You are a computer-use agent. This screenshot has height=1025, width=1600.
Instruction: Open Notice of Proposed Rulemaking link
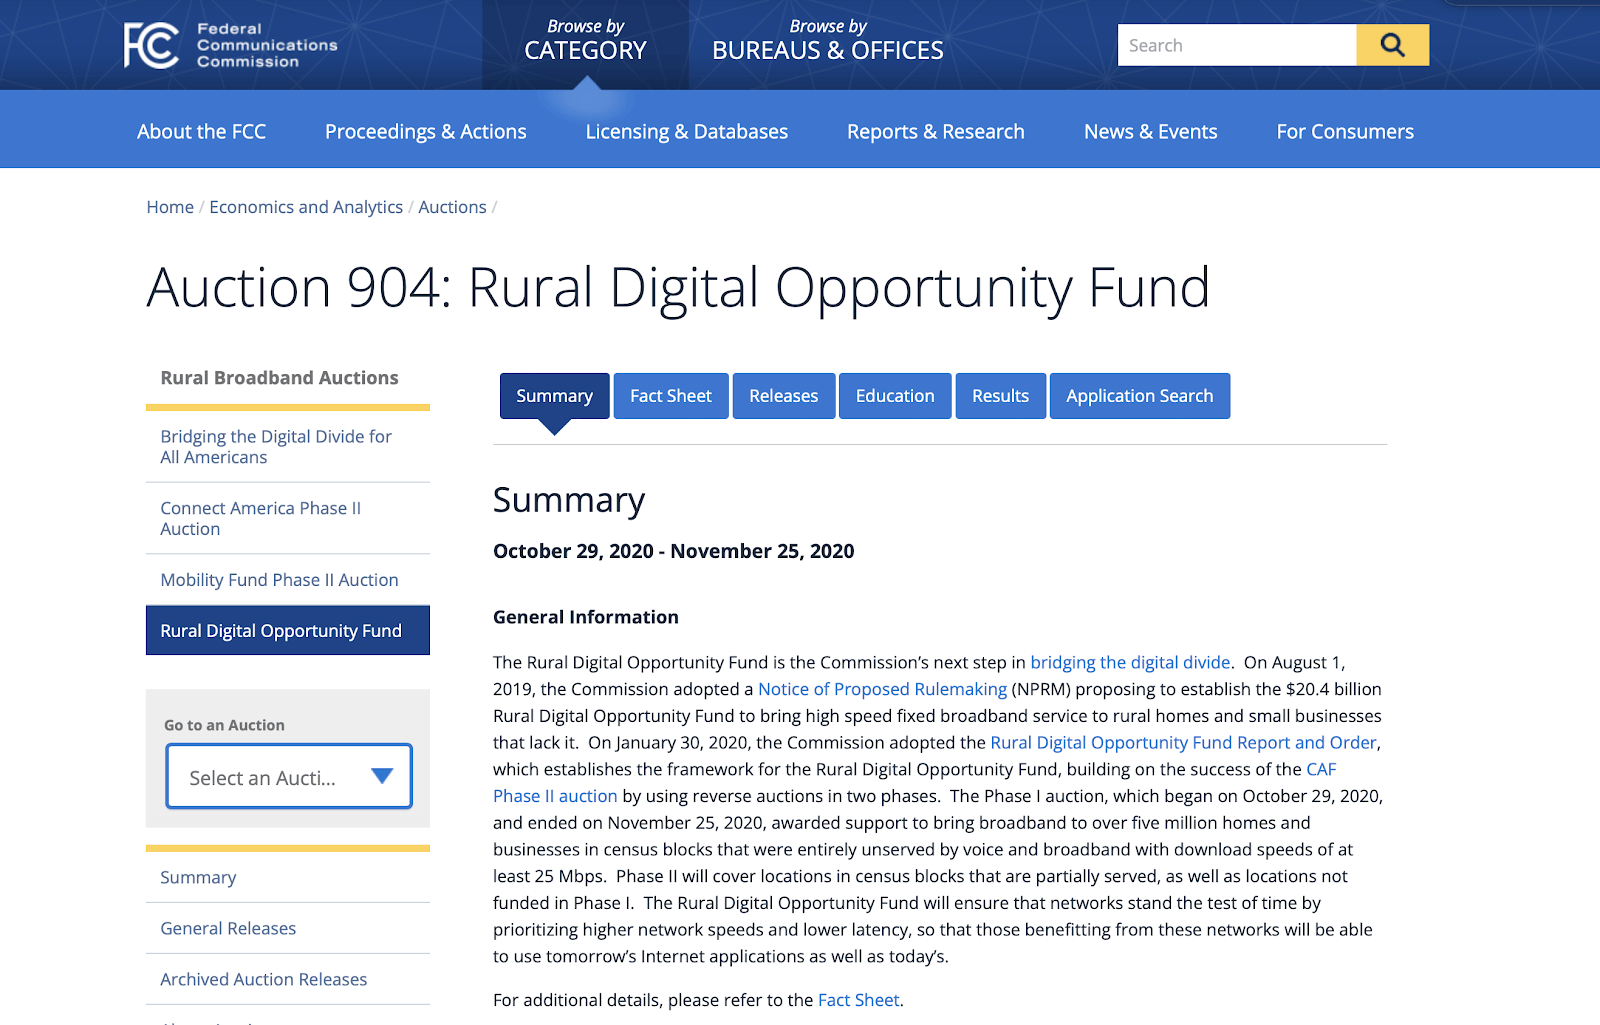[x=882, y=689]
